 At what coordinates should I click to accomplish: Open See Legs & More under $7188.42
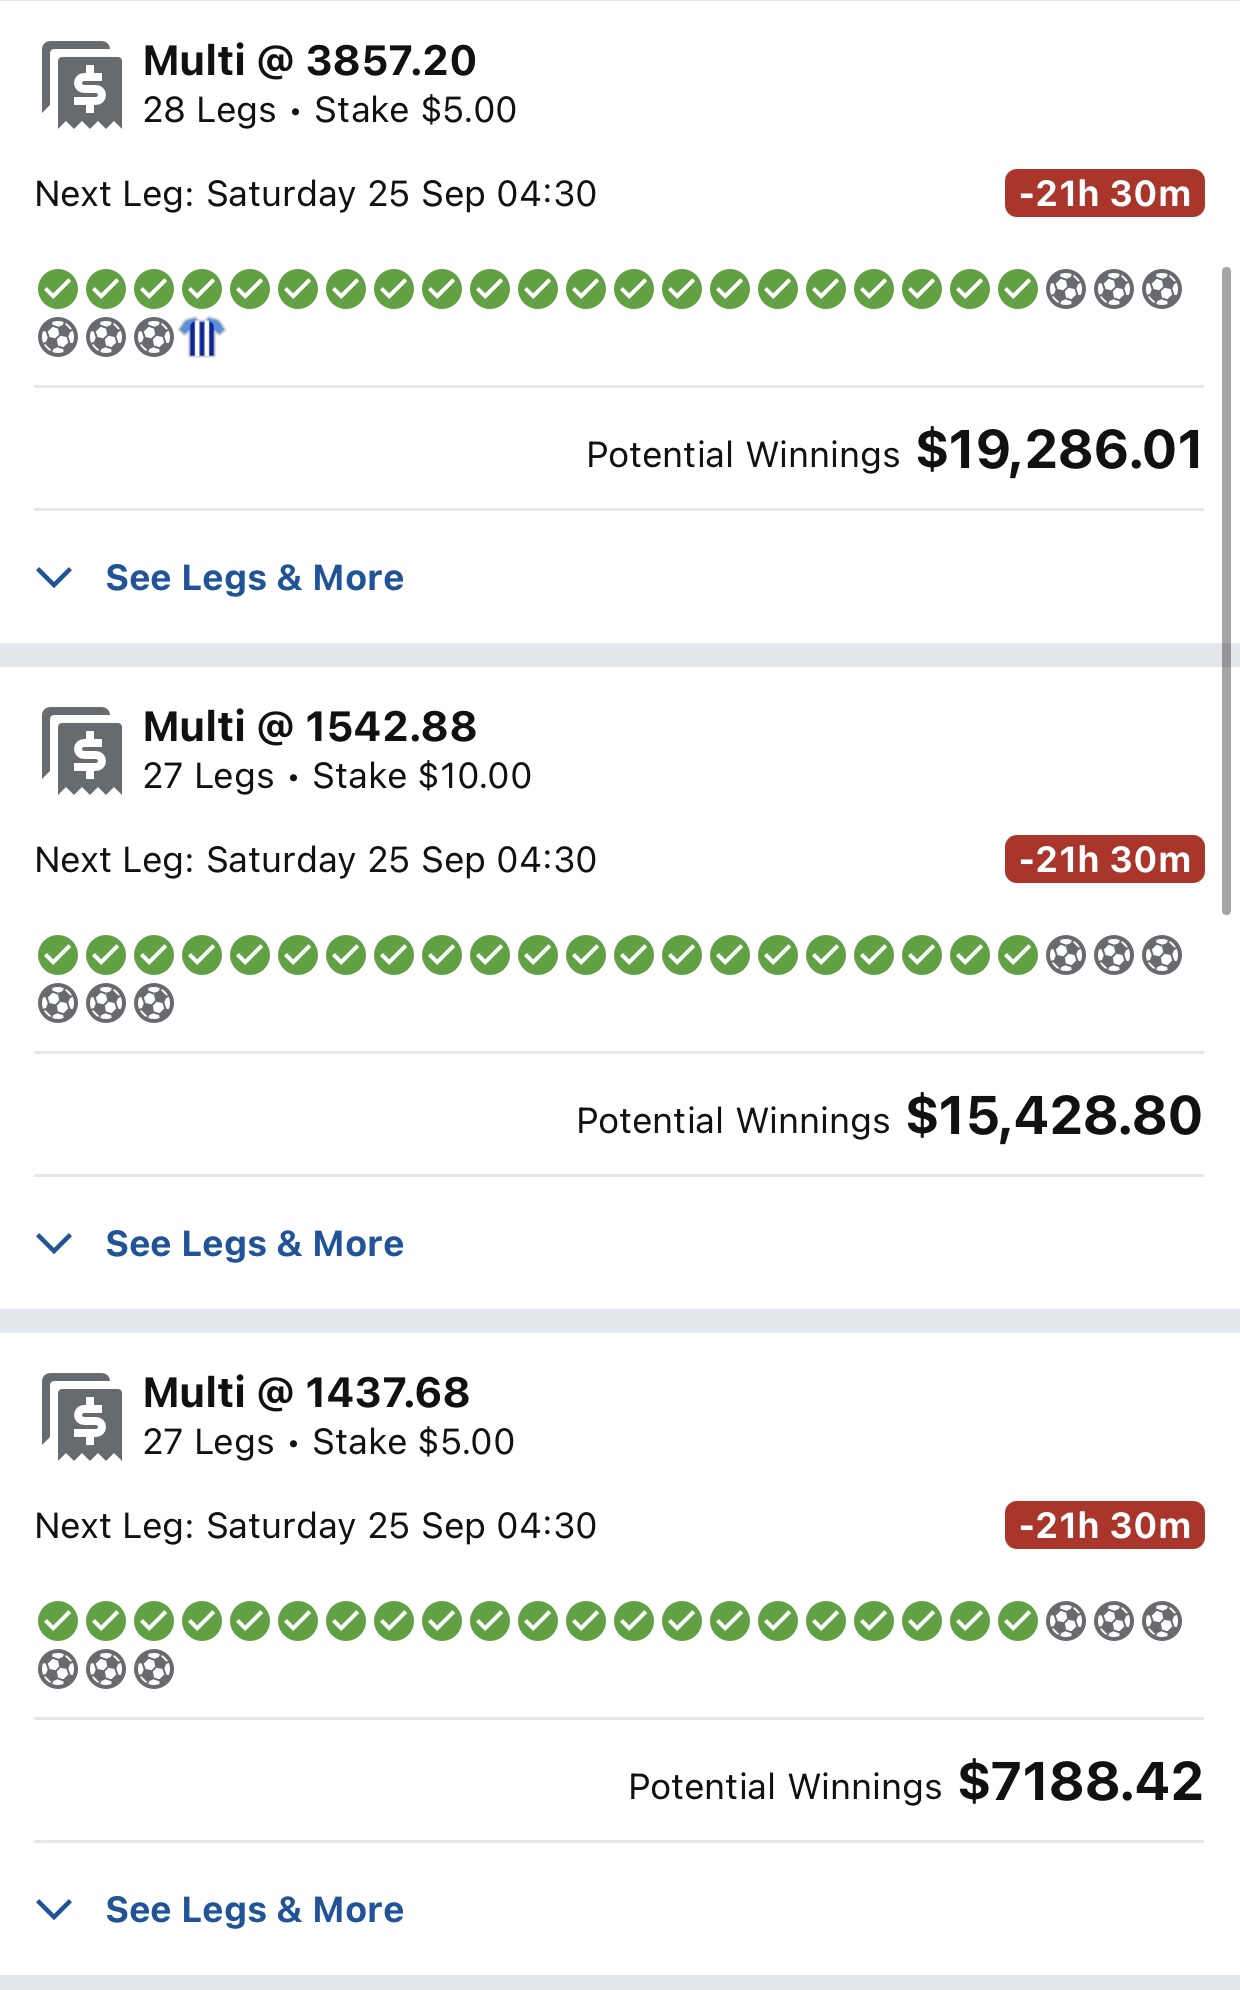point(255,1910)
